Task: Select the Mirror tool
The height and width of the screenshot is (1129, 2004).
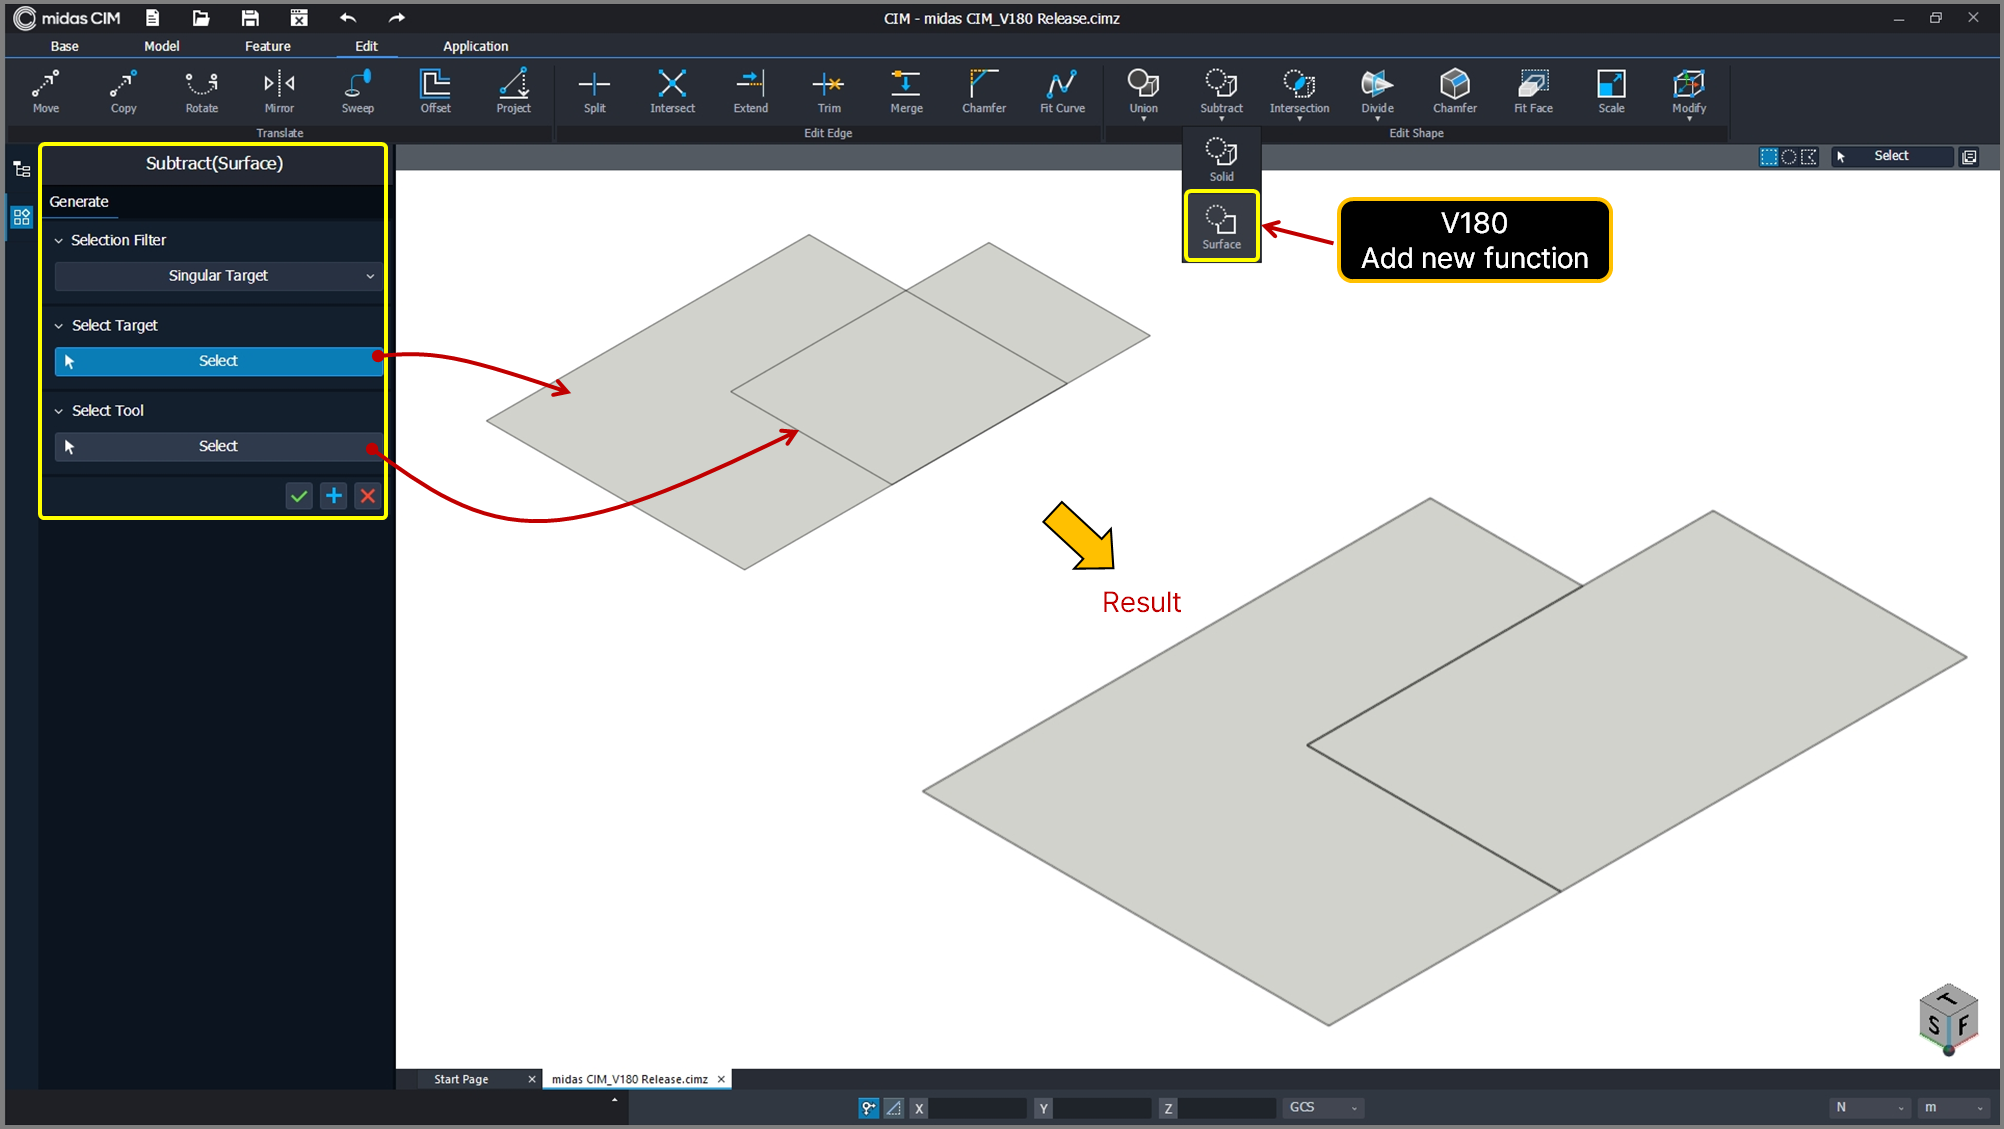Action: click(x=279, y=91)
